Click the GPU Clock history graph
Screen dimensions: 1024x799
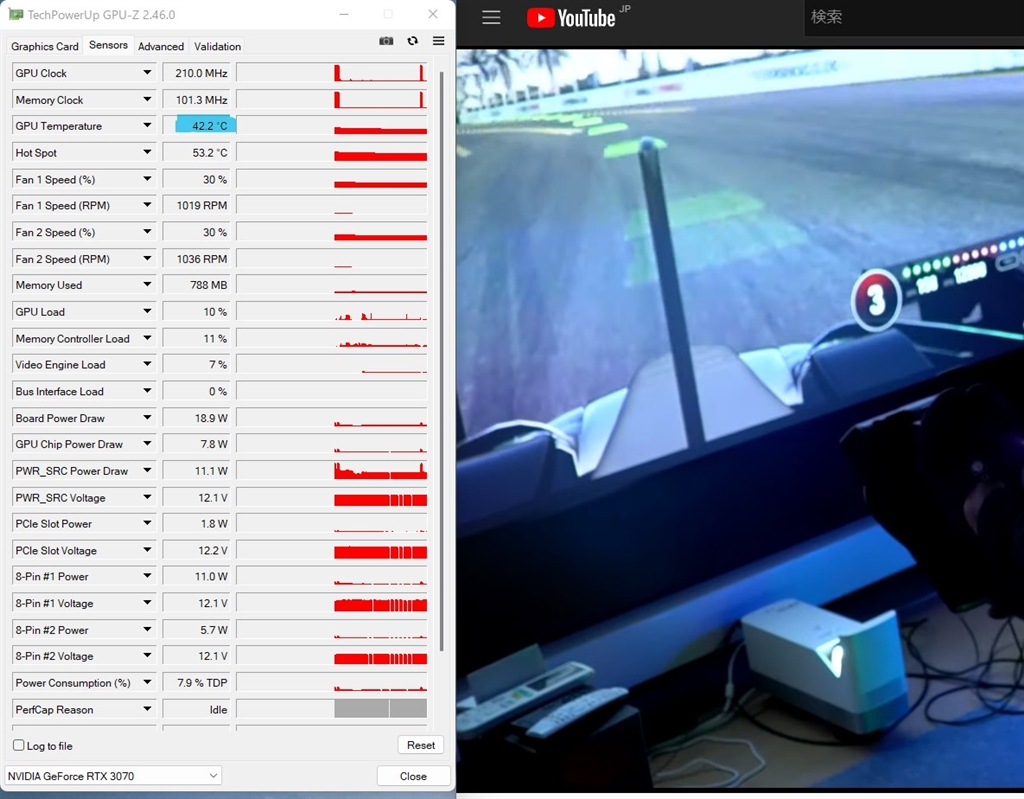pos(332,73)
